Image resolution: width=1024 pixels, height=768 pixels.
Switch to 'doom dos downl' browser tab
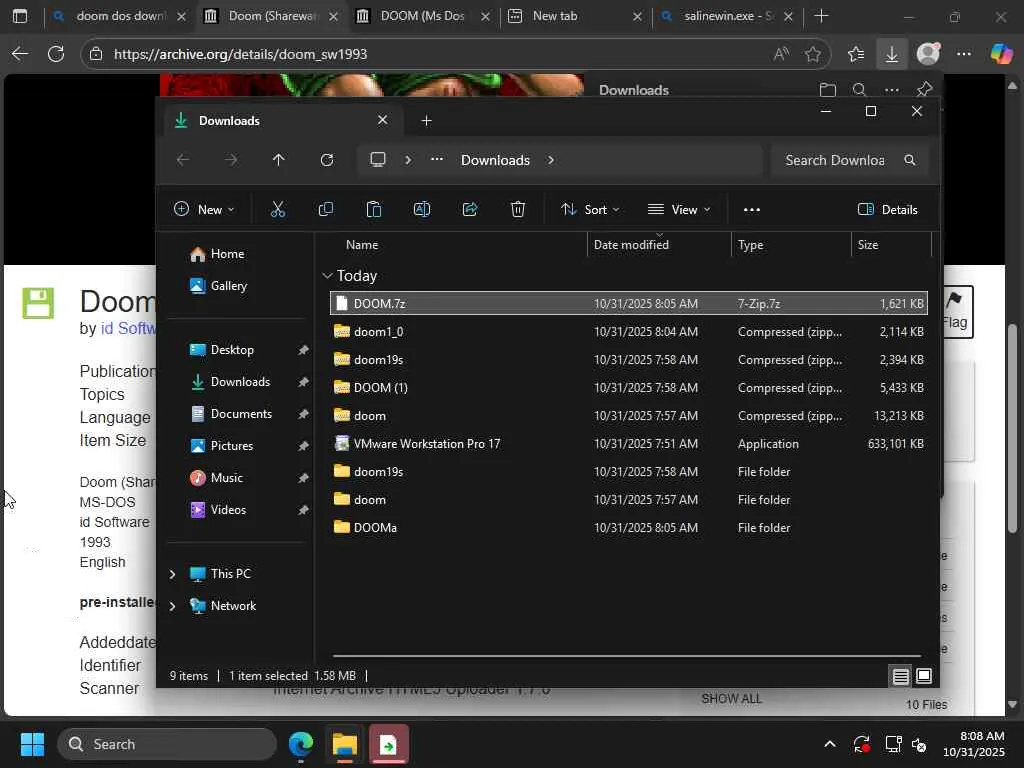click(x=121, y=16)
